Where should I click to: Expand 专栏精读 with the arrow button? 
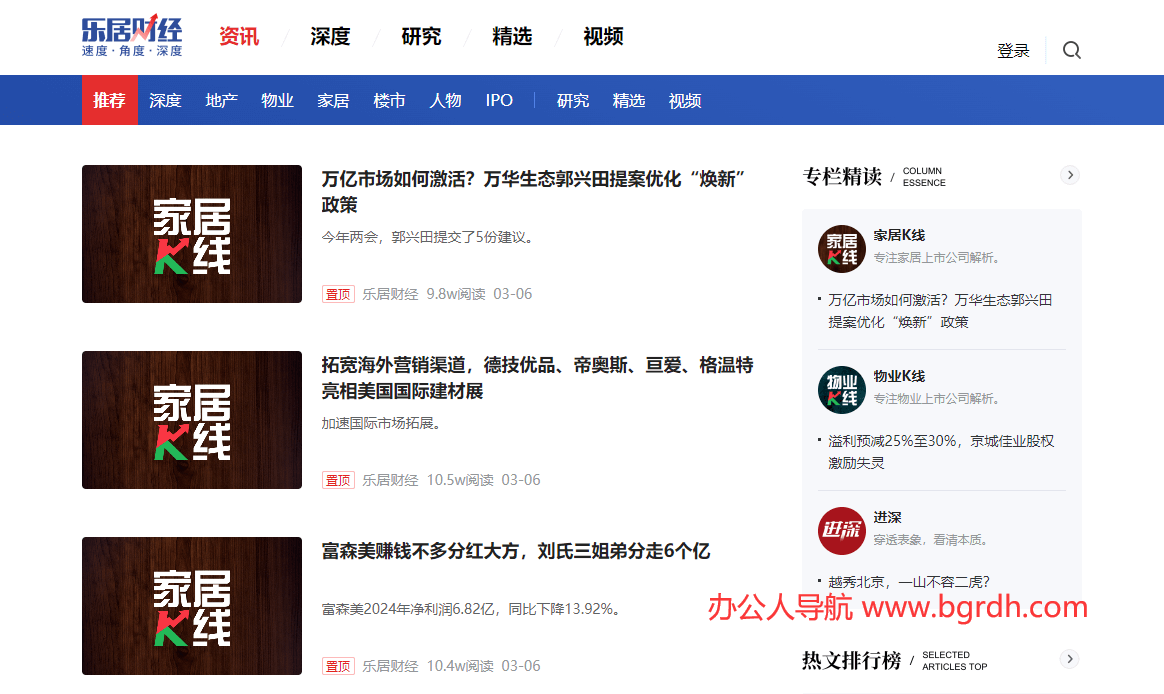click(1070, 175)
